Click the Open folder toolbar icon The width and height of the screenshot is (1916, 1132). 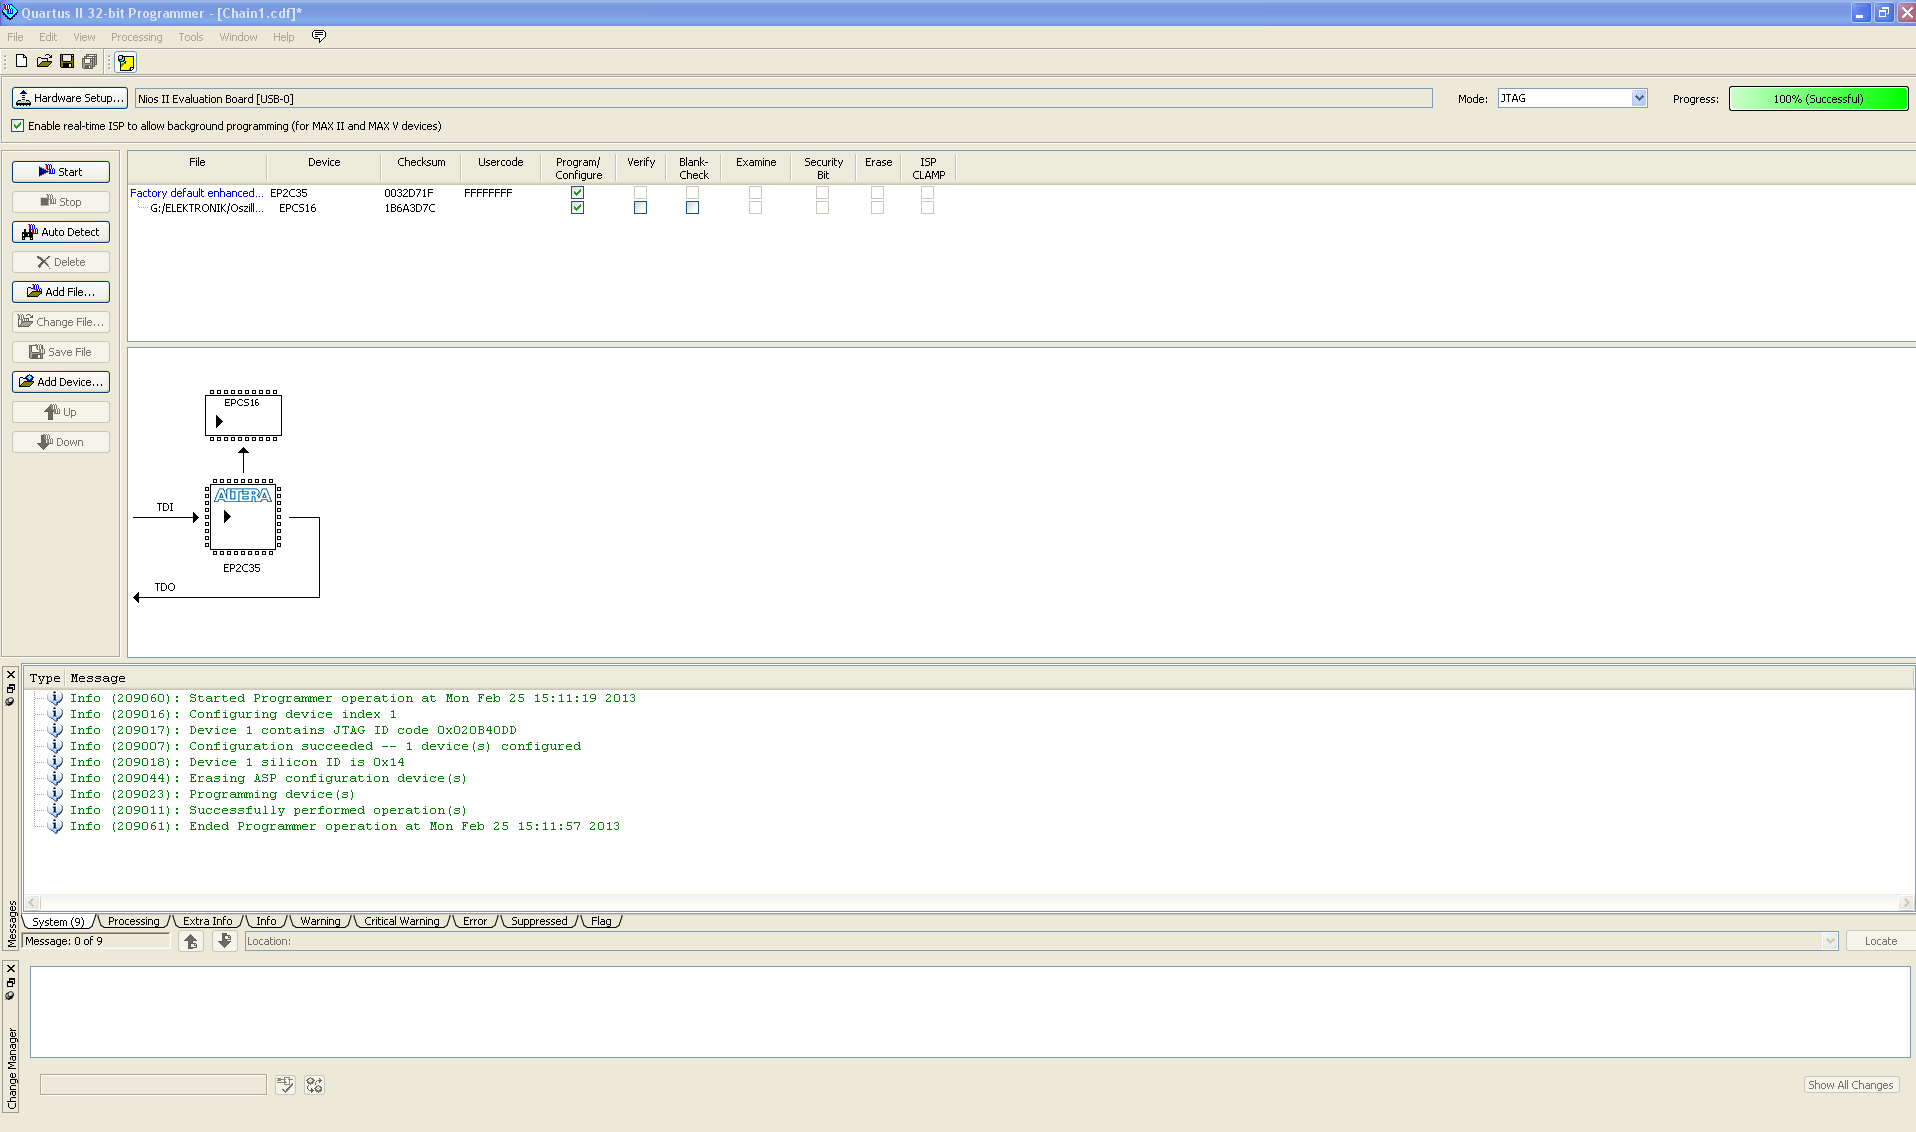click(44, 61)
